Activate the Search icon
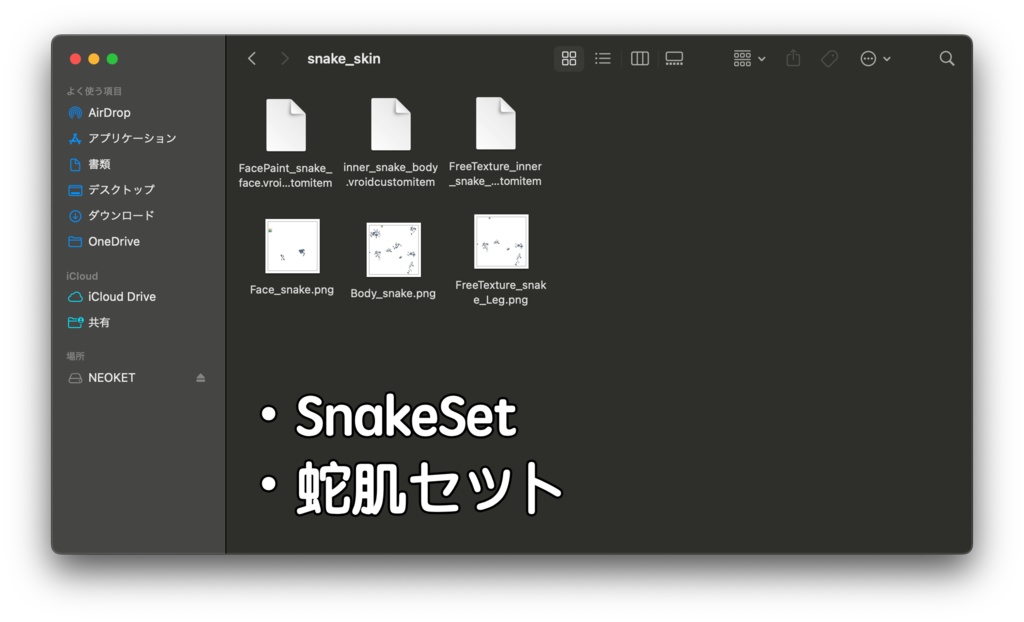This screenshot has height=622, width=1024. pyautogui.click(x=946, y=58)
